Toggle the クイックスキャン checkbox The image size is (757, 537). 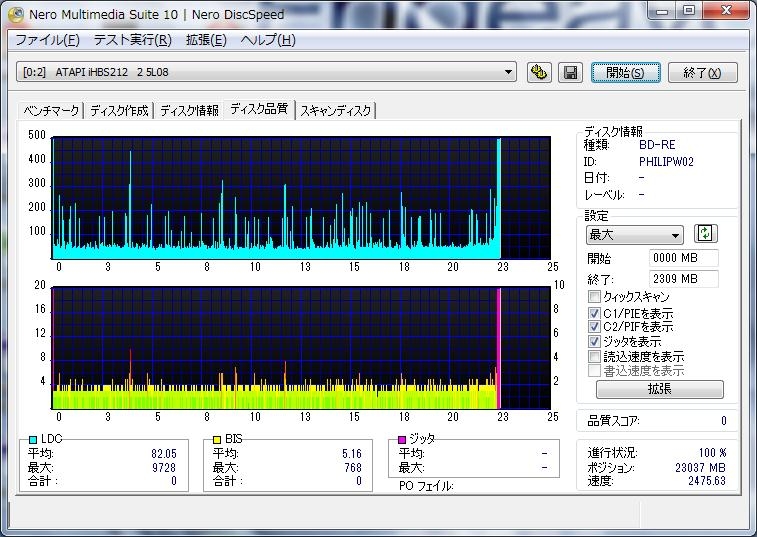(594, 296)
